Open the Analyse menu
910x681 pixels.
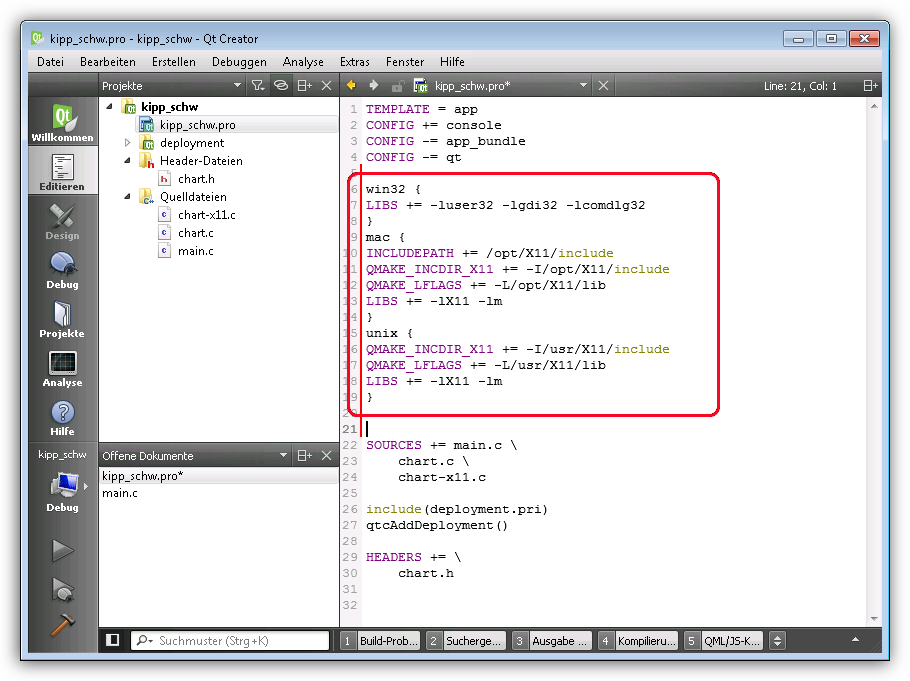303,62
